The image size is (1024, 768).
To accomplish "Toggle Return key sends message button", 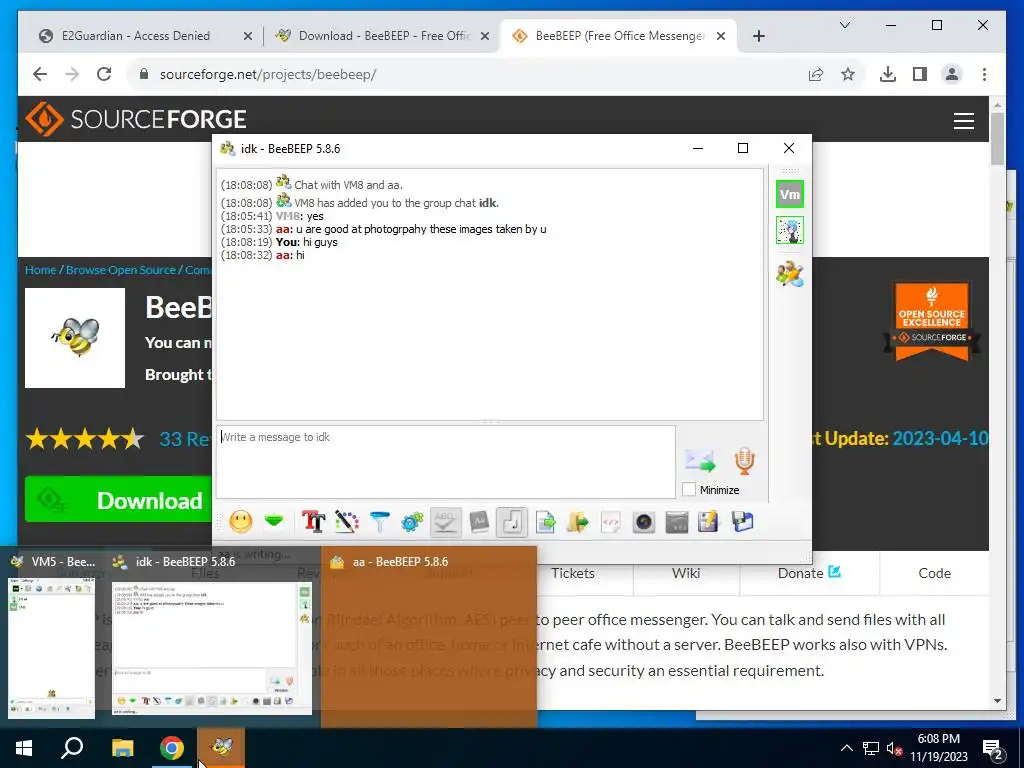I will click(512, 522).
